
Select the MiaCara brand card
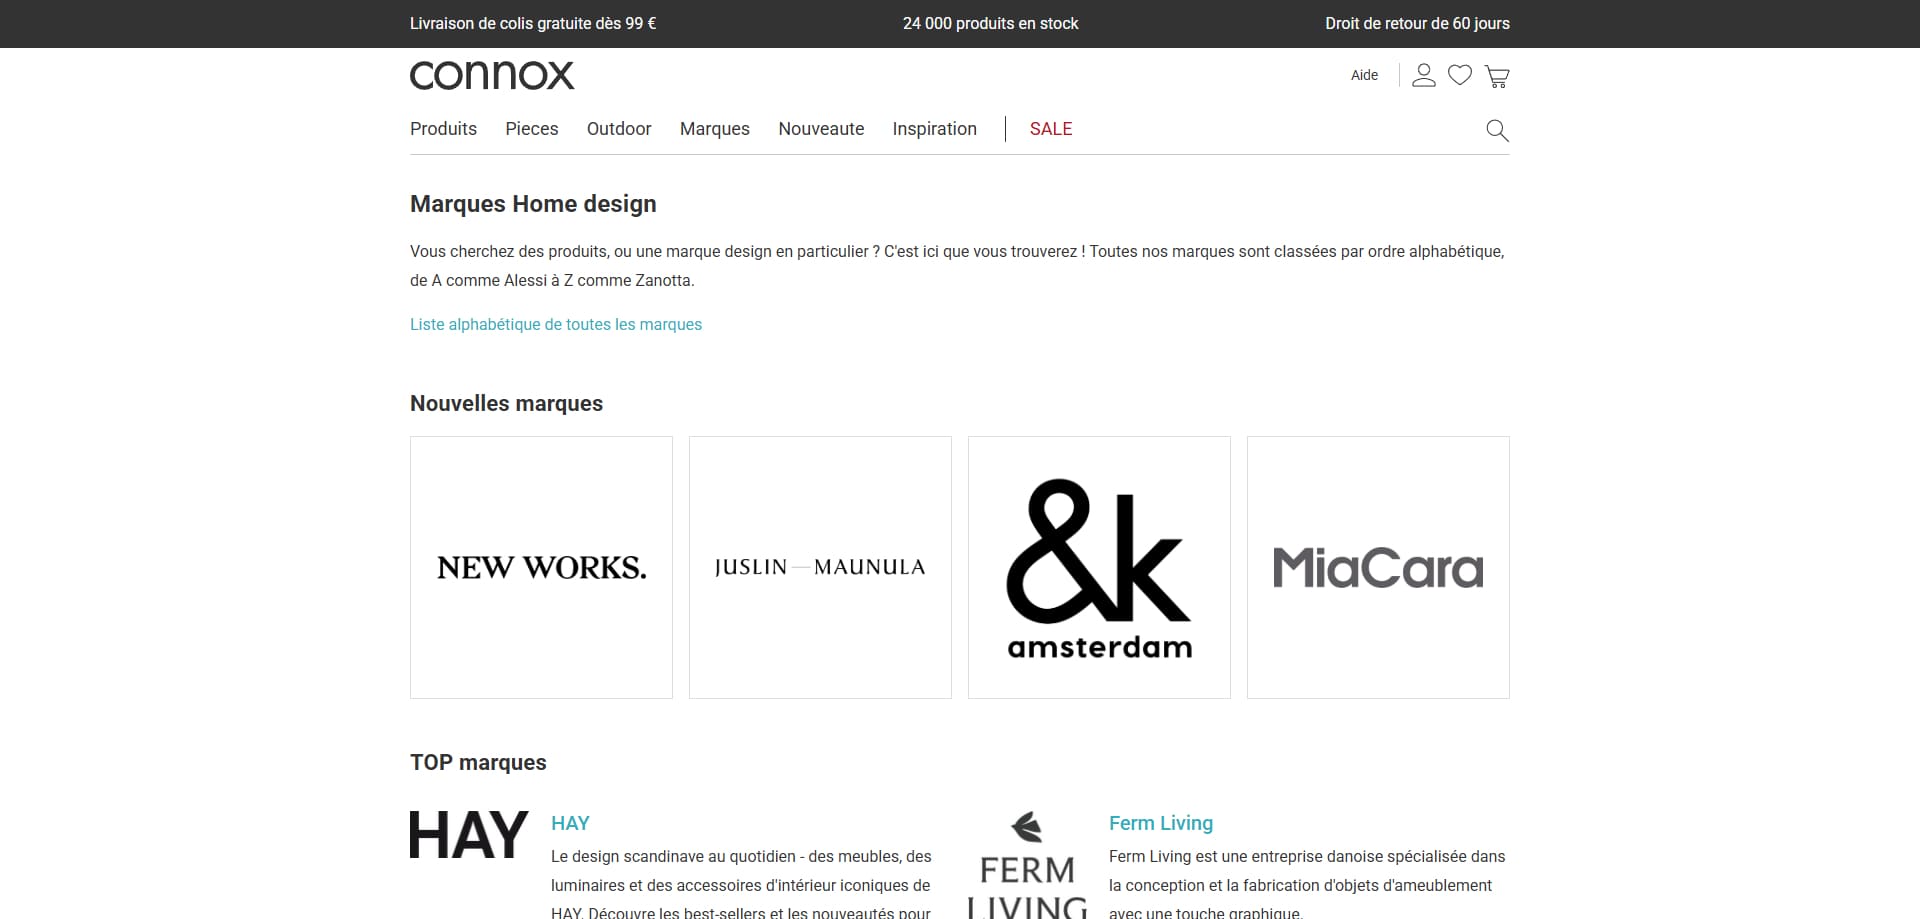(1378, 567)
